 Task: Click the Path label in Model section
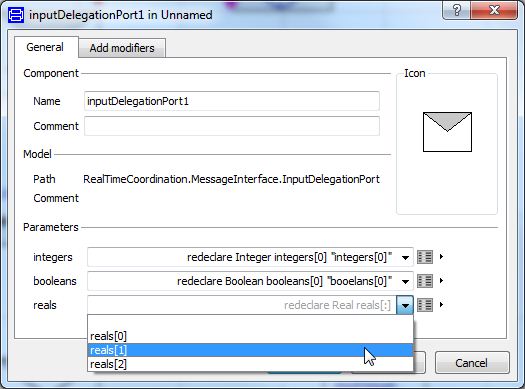point(44,179)
